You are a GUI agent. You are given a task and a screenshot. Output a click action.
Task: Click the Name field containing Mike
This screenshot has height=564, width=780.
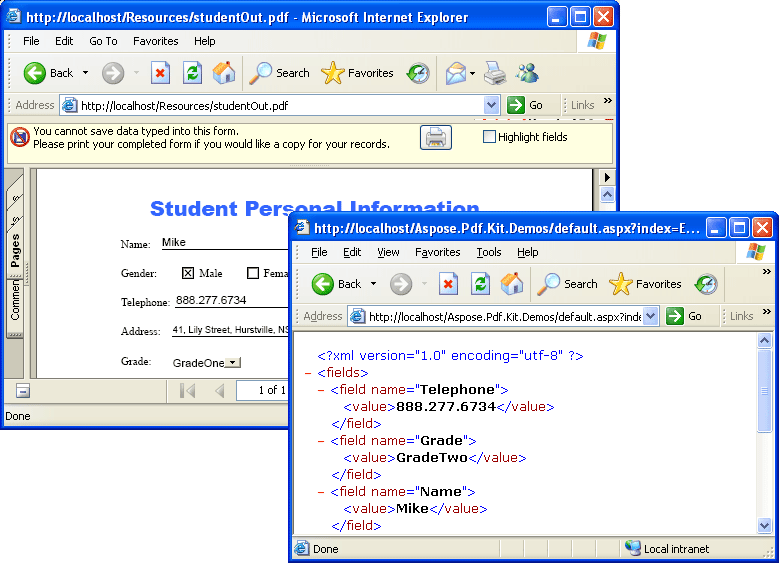tap(225, 242)
